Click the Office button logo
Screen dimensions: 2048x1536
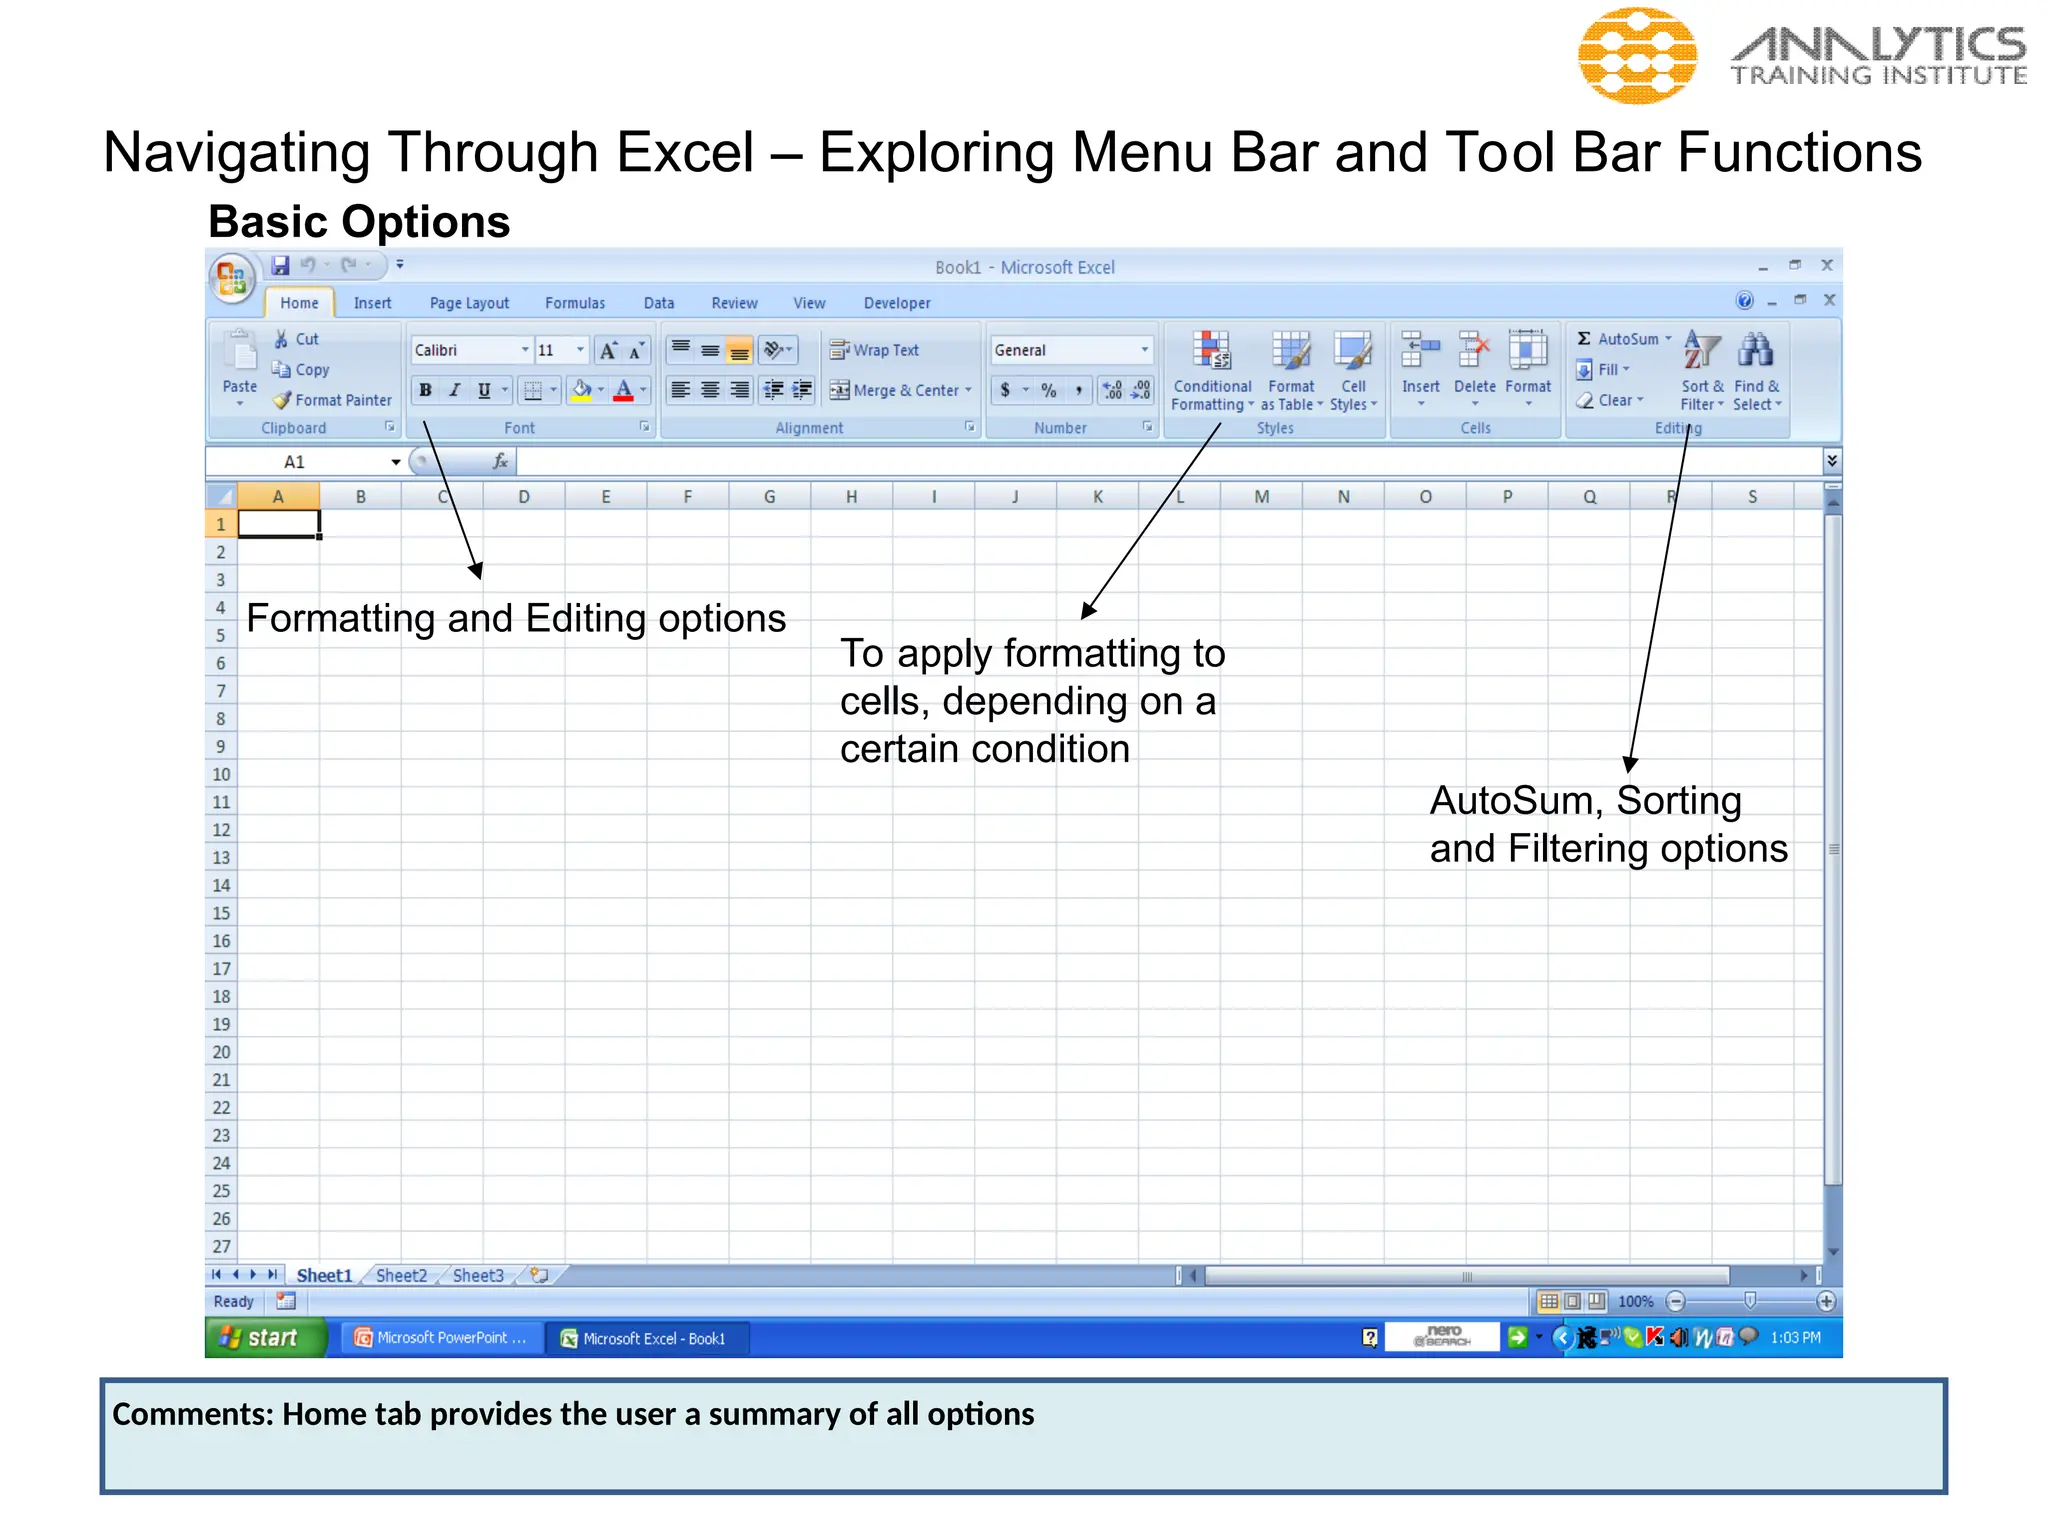click(232, 277)
